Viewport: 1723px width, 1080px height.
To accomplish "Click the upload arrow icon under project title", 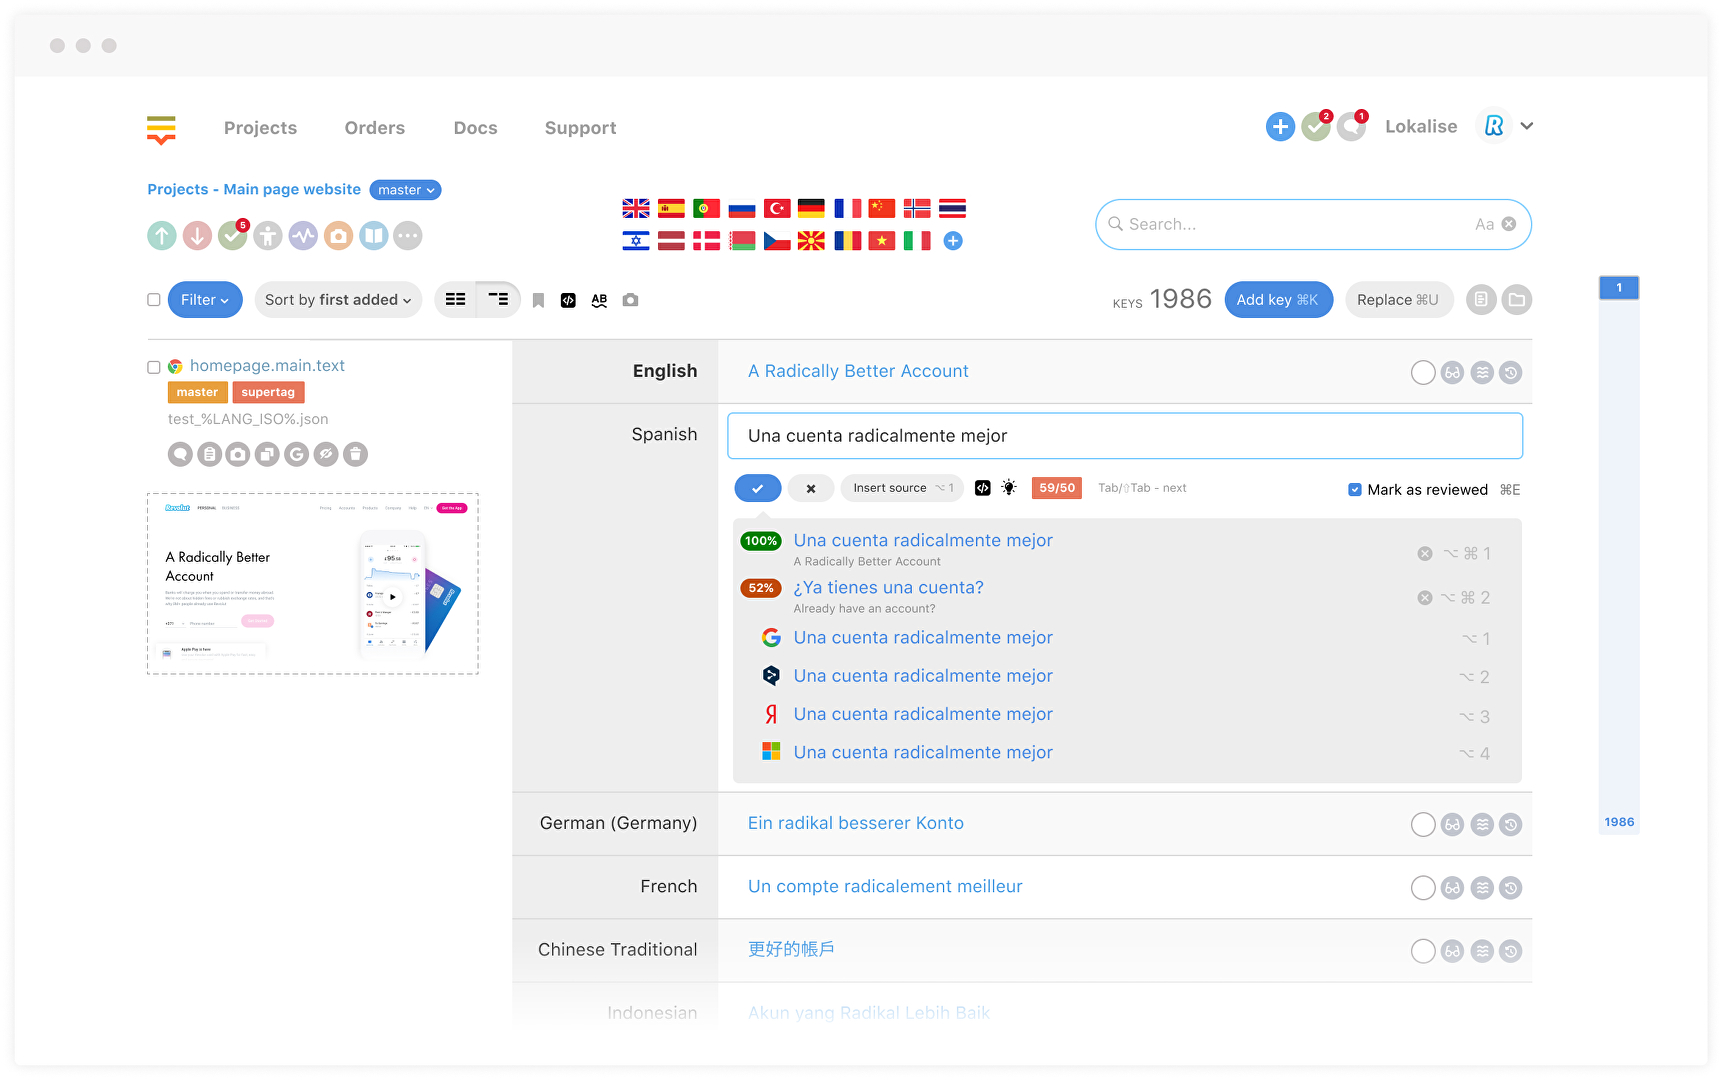I will point(162,236).
